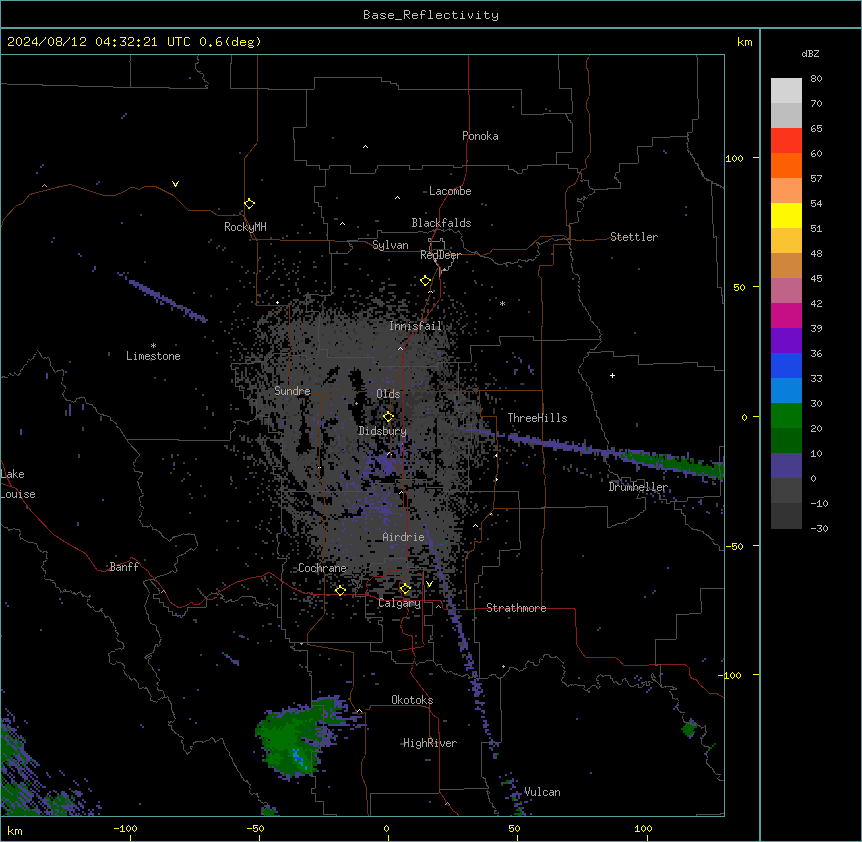
Task: Click the Innisfail label
Action: 415,326
